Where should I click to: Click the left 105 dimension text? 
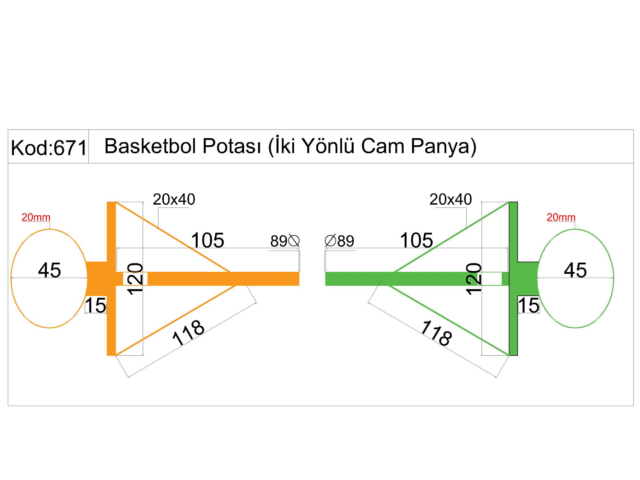208,240
